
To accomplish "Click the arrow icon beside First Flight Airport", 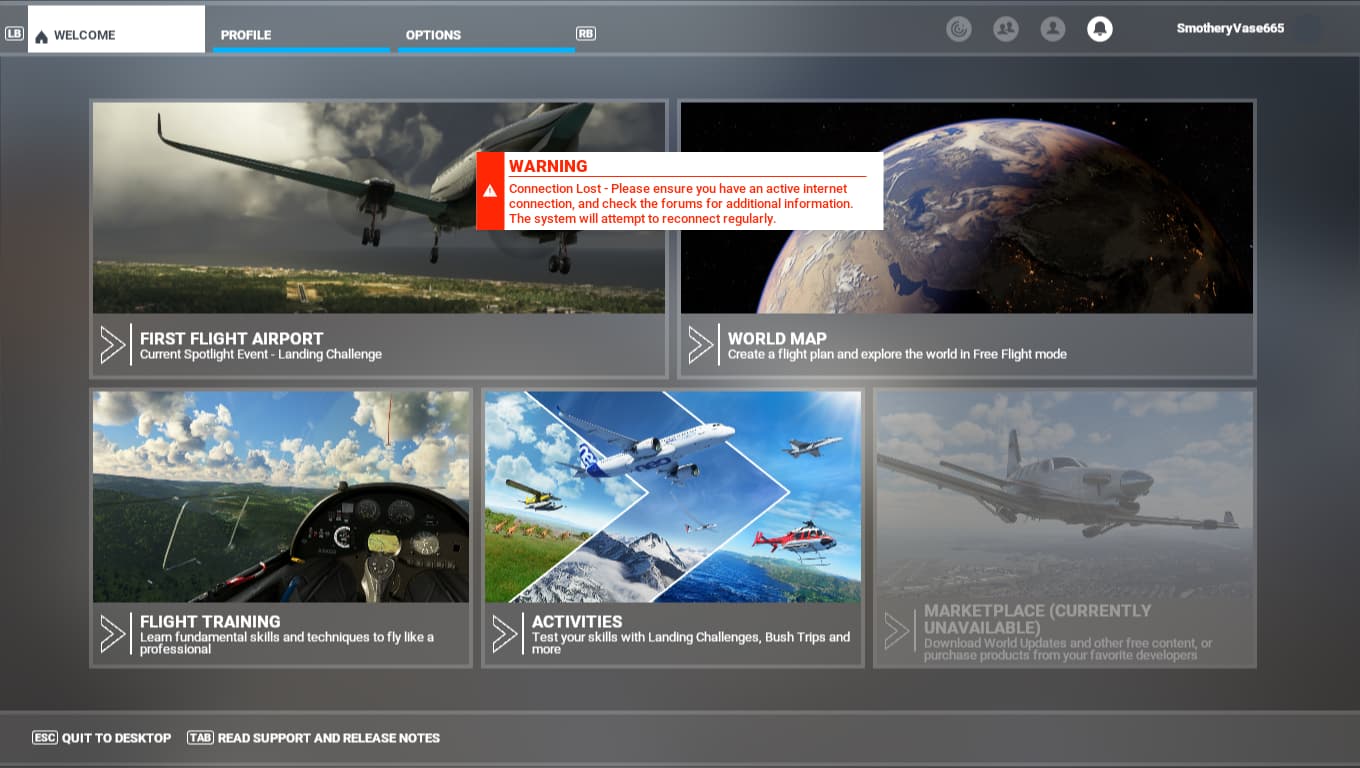I will click(x=112, y=345).
